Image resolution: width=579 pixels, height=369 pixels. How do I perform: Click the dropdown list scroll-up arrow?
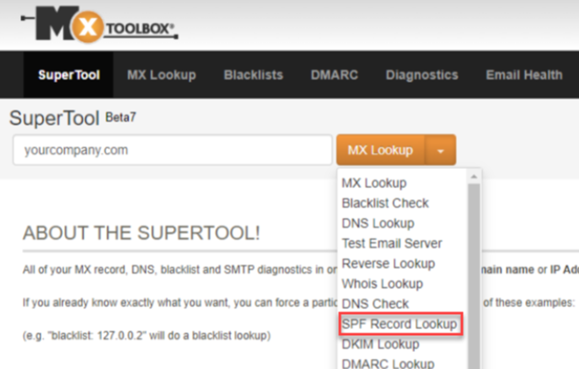point(474,177)
